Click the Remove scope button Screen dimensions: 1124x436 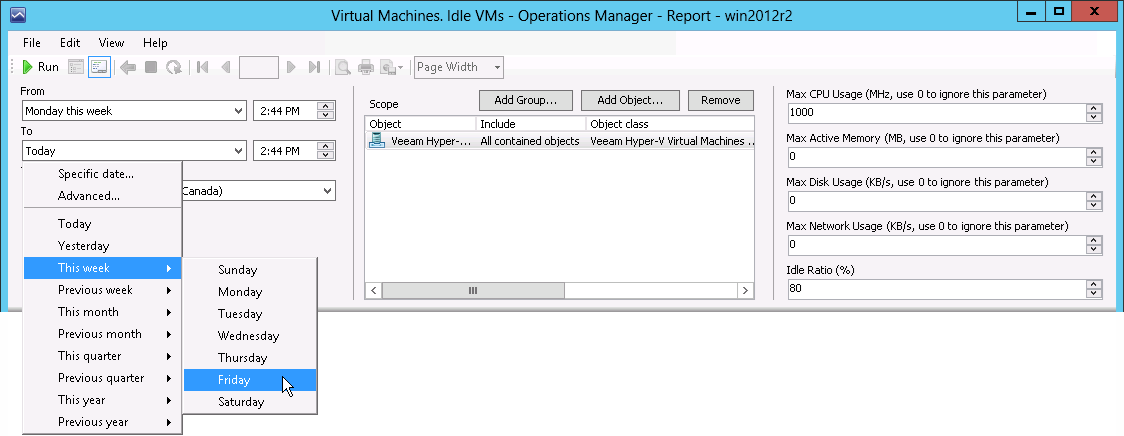tap(720, 100)
